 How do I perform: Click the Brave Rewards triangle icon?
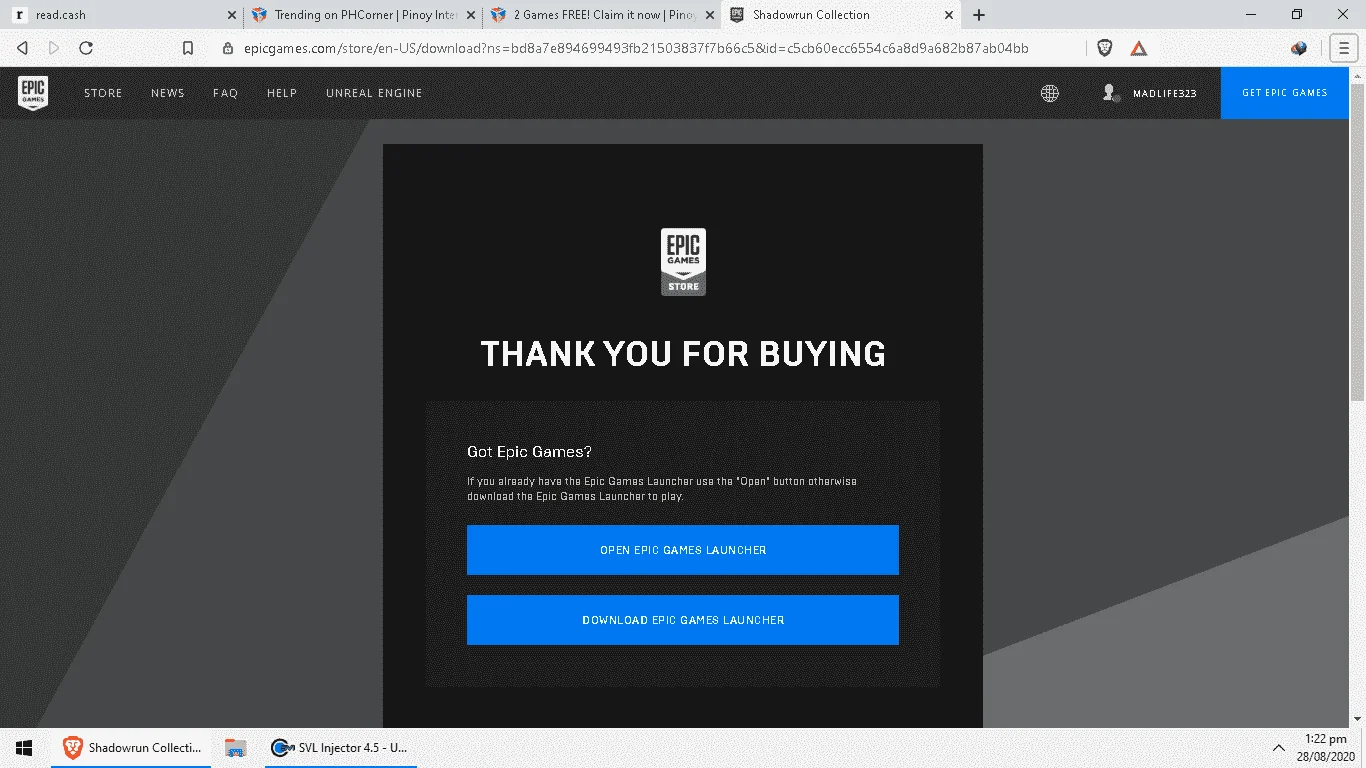coord(1138,48)
